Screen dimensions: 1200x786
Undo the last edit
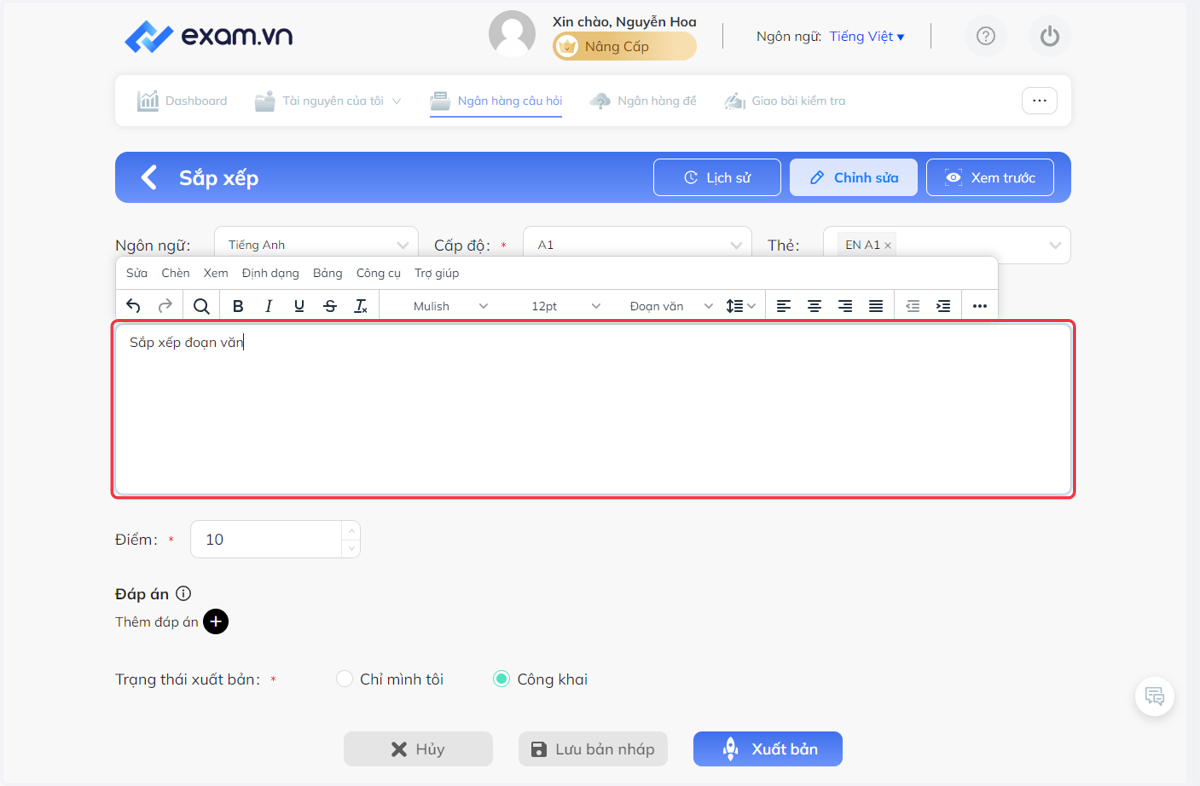(134, 306)
